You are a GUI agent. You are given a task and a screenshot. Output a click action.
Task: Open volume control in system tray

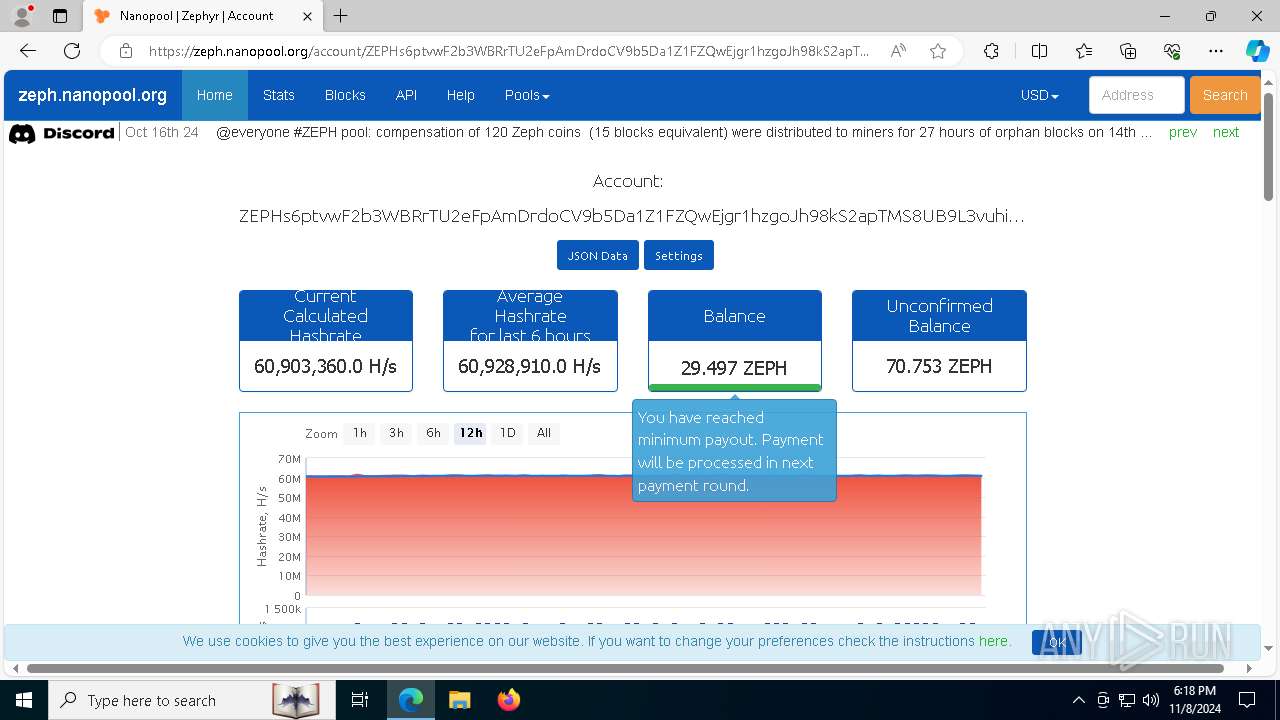(1151, 700)
